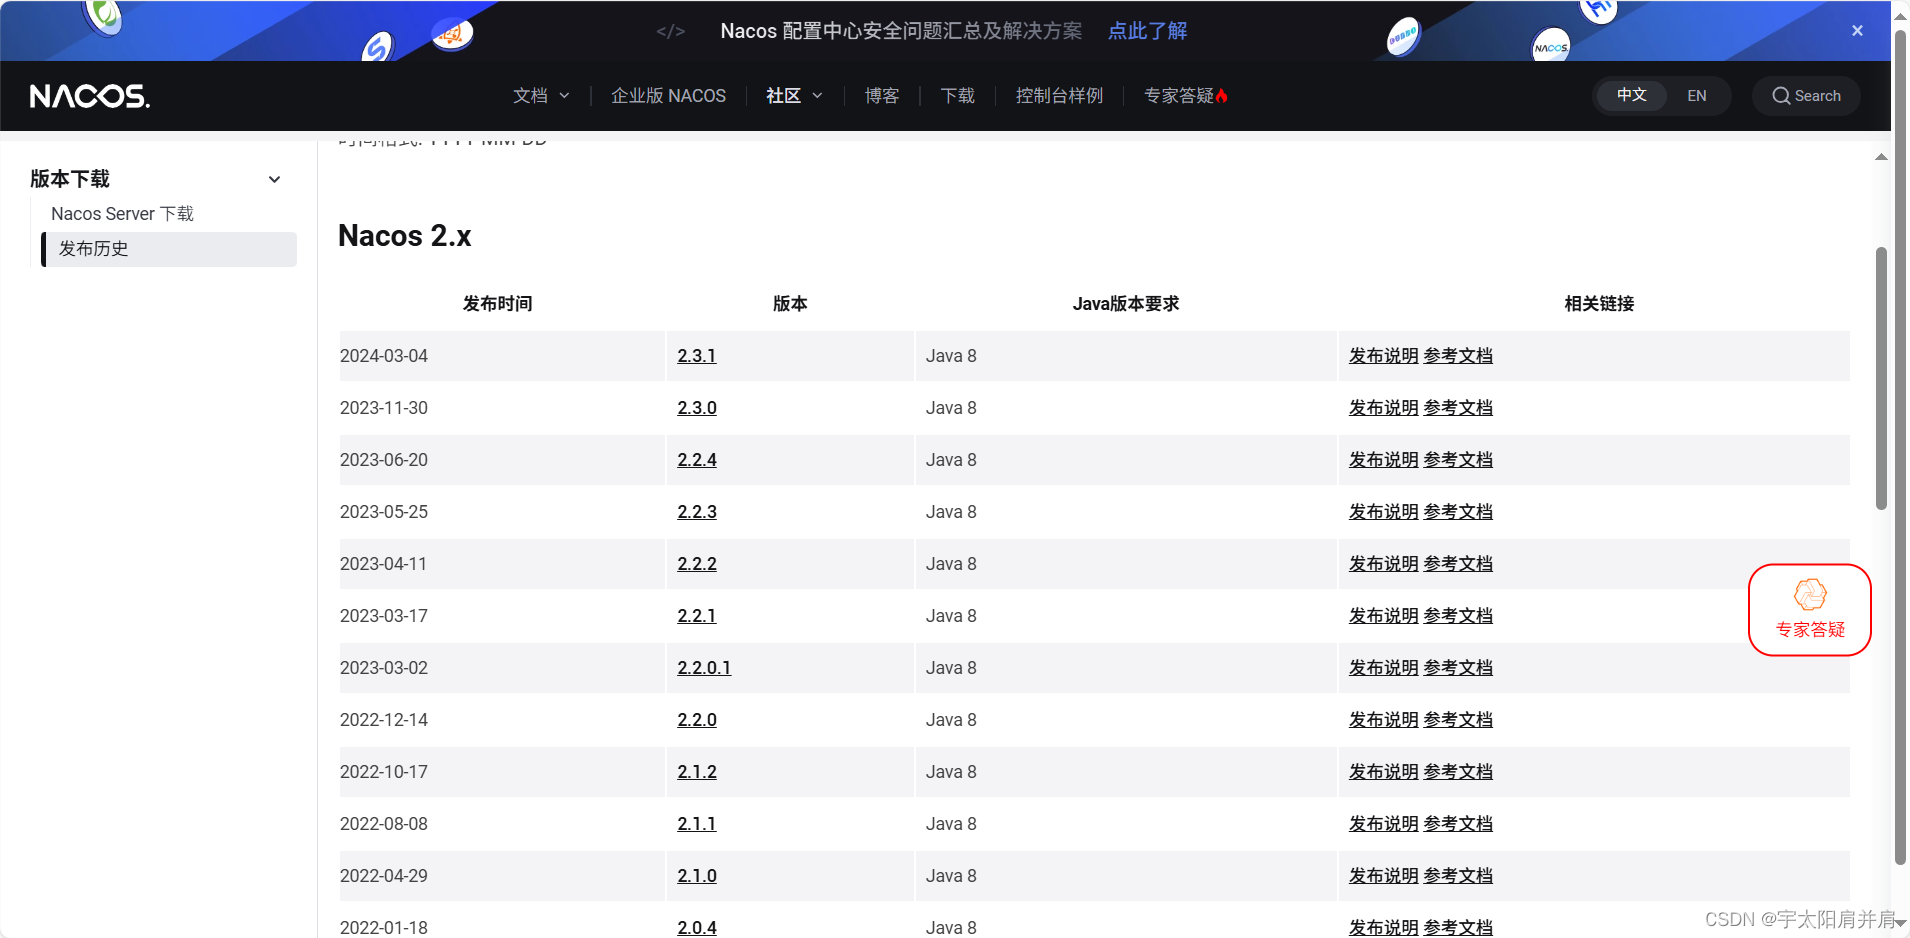This screenshot has width=1910, height=938.
Task: Open 发布说明 for version 2.3.1
Action: [x=1384, y=356]
